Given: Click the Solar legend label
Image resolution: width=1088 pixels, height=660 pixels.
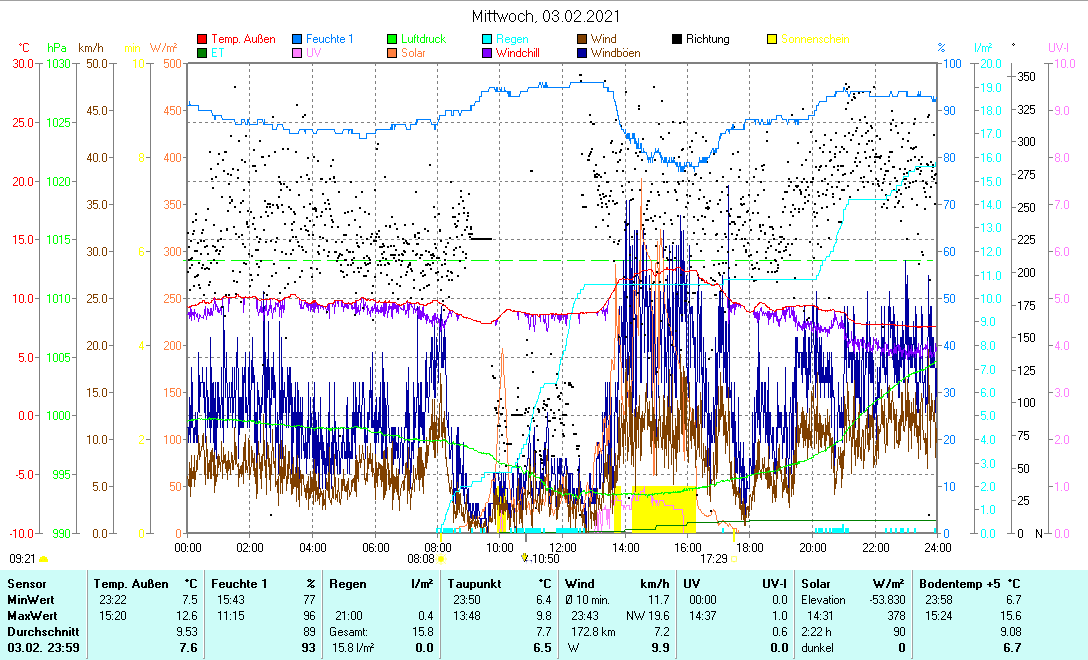Looking at the screenshot, I should (413, 52).
